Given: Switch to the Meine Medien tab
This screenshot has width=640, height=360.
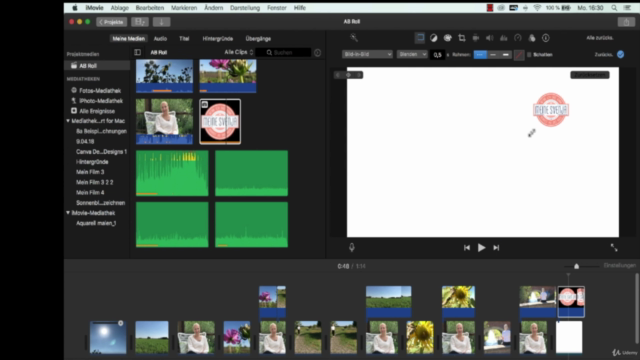Looking at the screenshot, I should coord(129,38).
